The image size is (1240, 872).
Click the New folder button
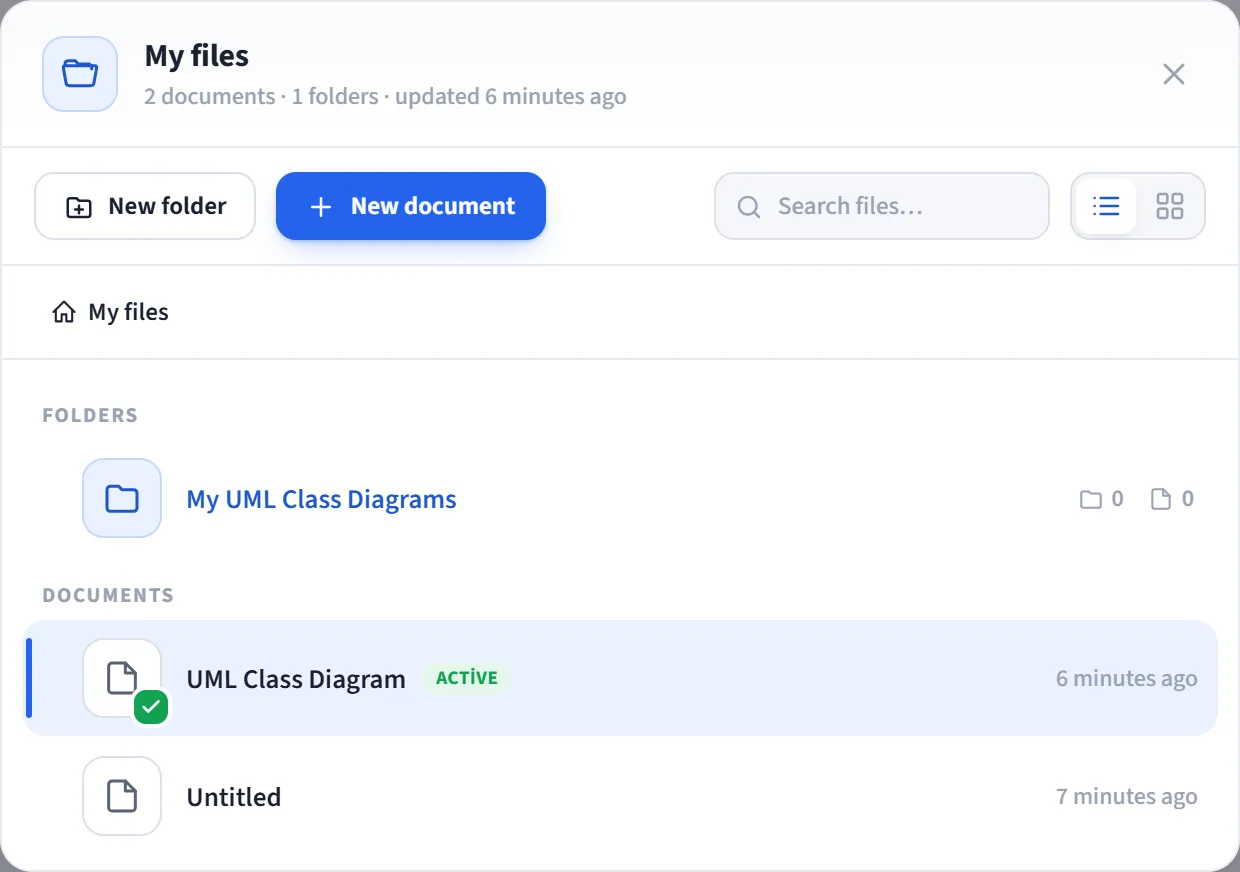pos(145,206)
